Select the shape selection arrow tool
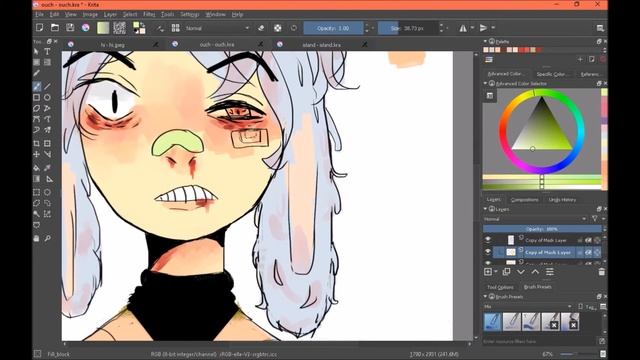Viewport: 640px width, 360px height. point(36,51)
